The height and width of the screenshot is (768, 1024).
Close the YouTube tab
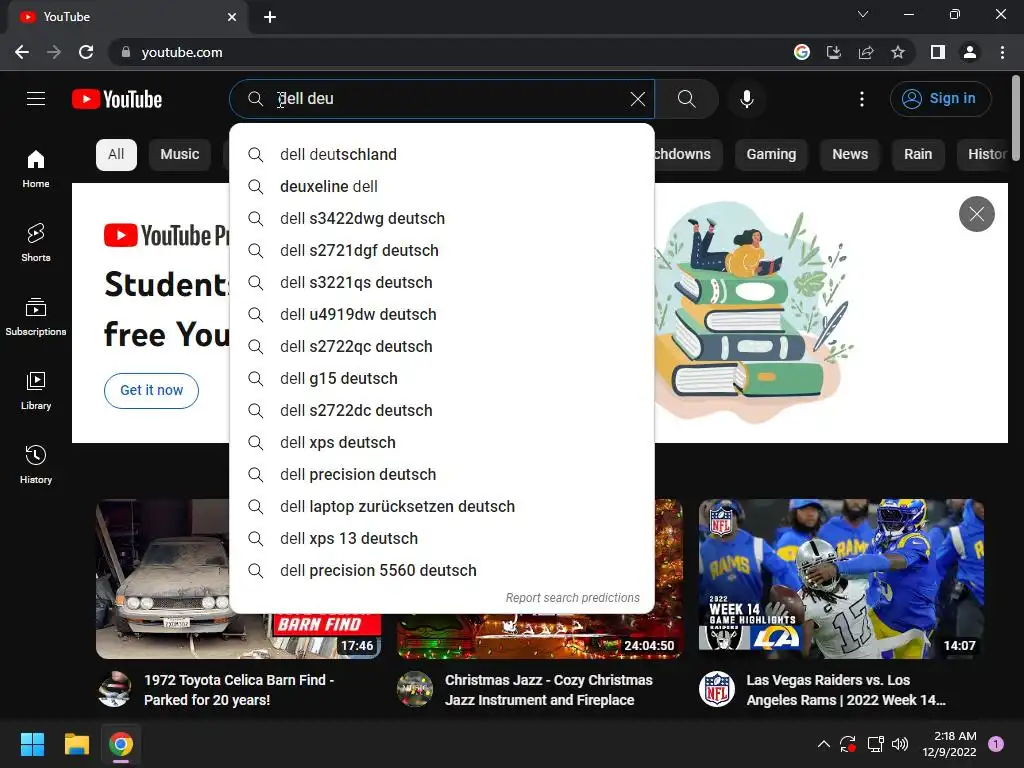click(x=232, y=17)
